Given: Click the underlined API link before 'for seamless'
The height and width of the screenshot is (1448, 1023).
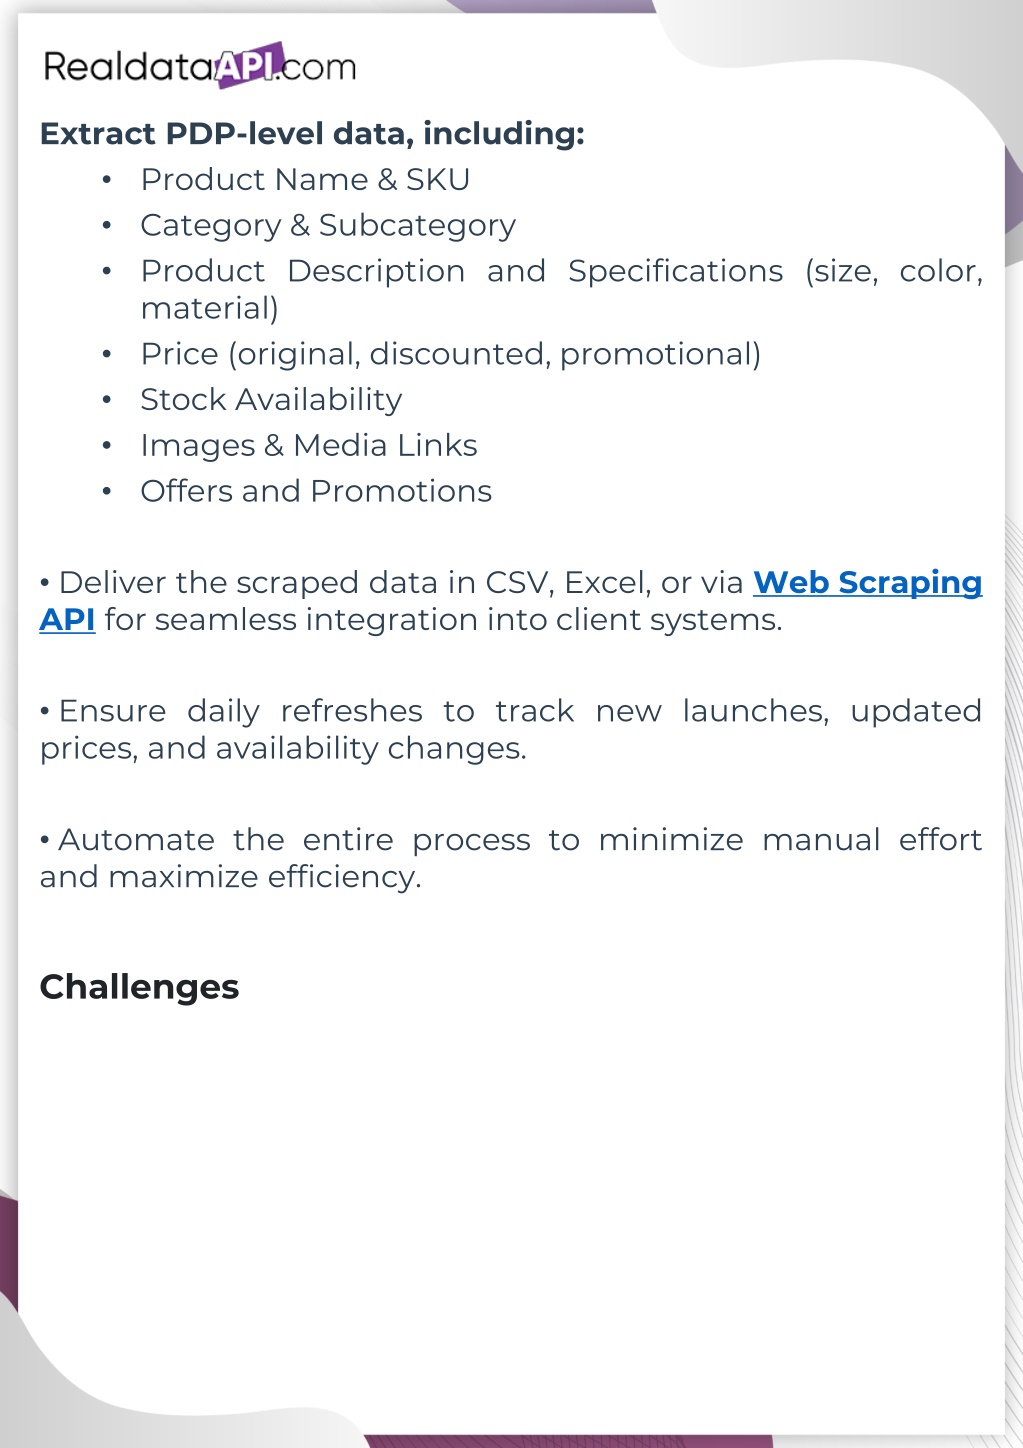Looking at the screenshot, I should 67,620.
